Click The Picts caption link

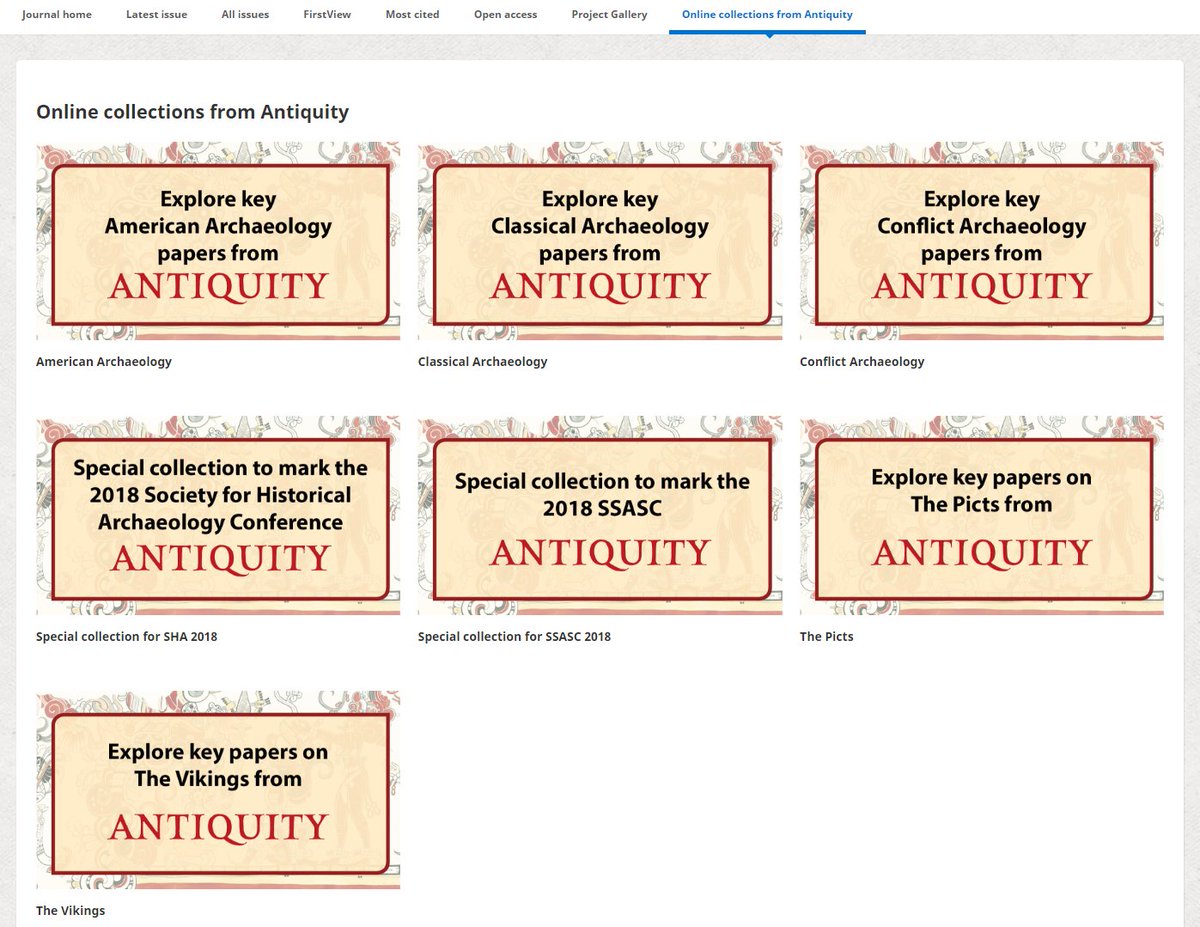827,637
